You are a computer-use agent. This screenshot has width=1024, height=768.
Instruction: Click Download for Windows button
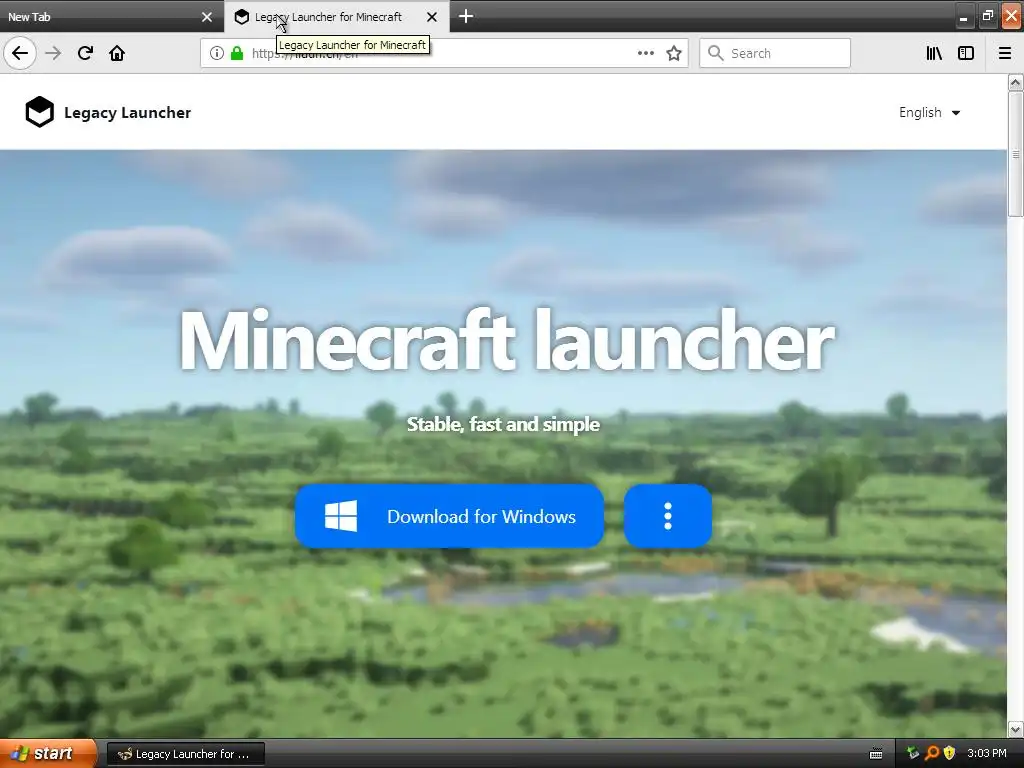[449, 516]
